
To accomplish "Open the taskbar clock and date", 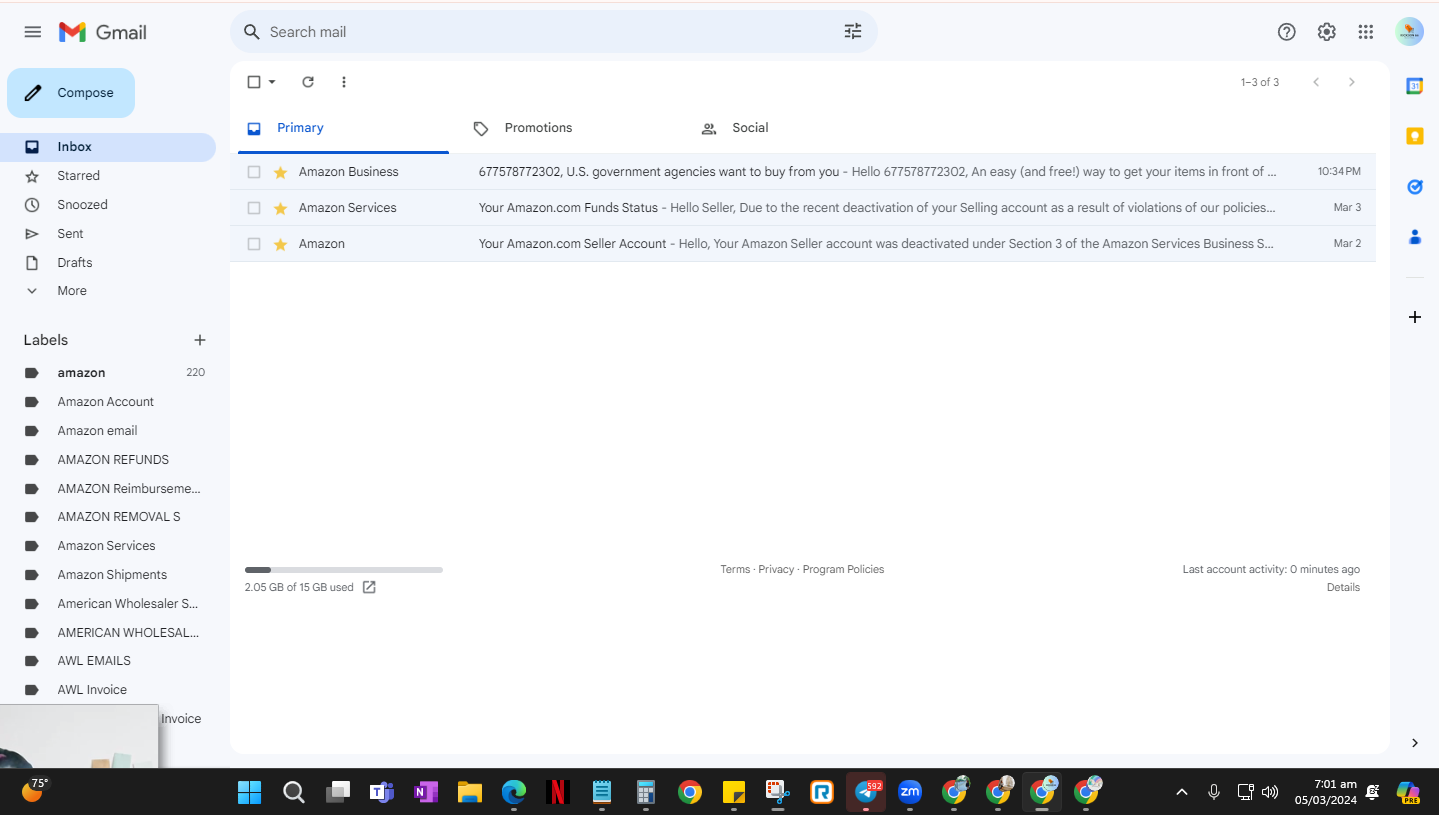I will pos(1325,792).
